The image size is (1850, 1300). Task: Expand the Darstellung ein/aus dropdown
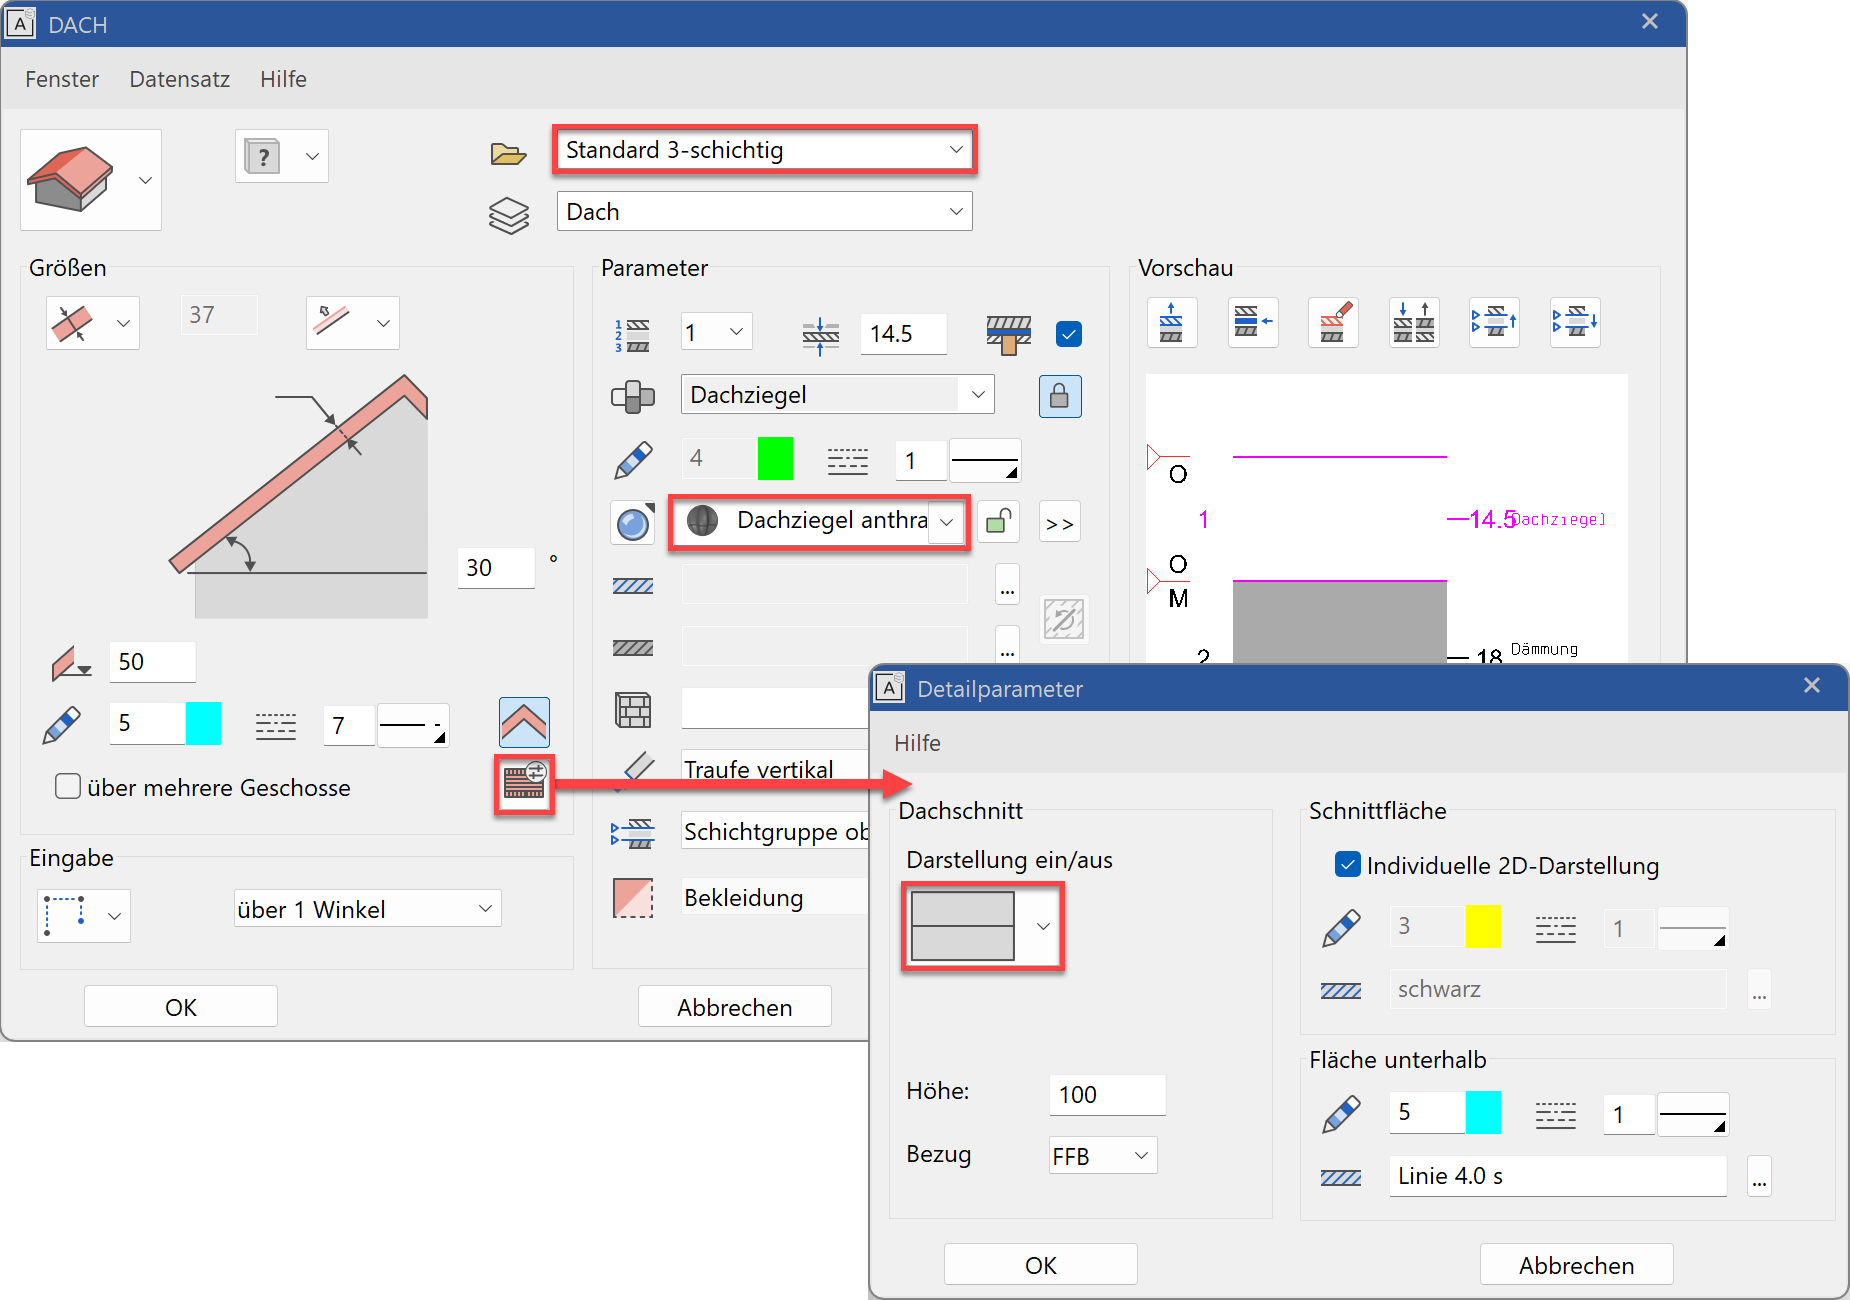click(x=1042, y=926)
